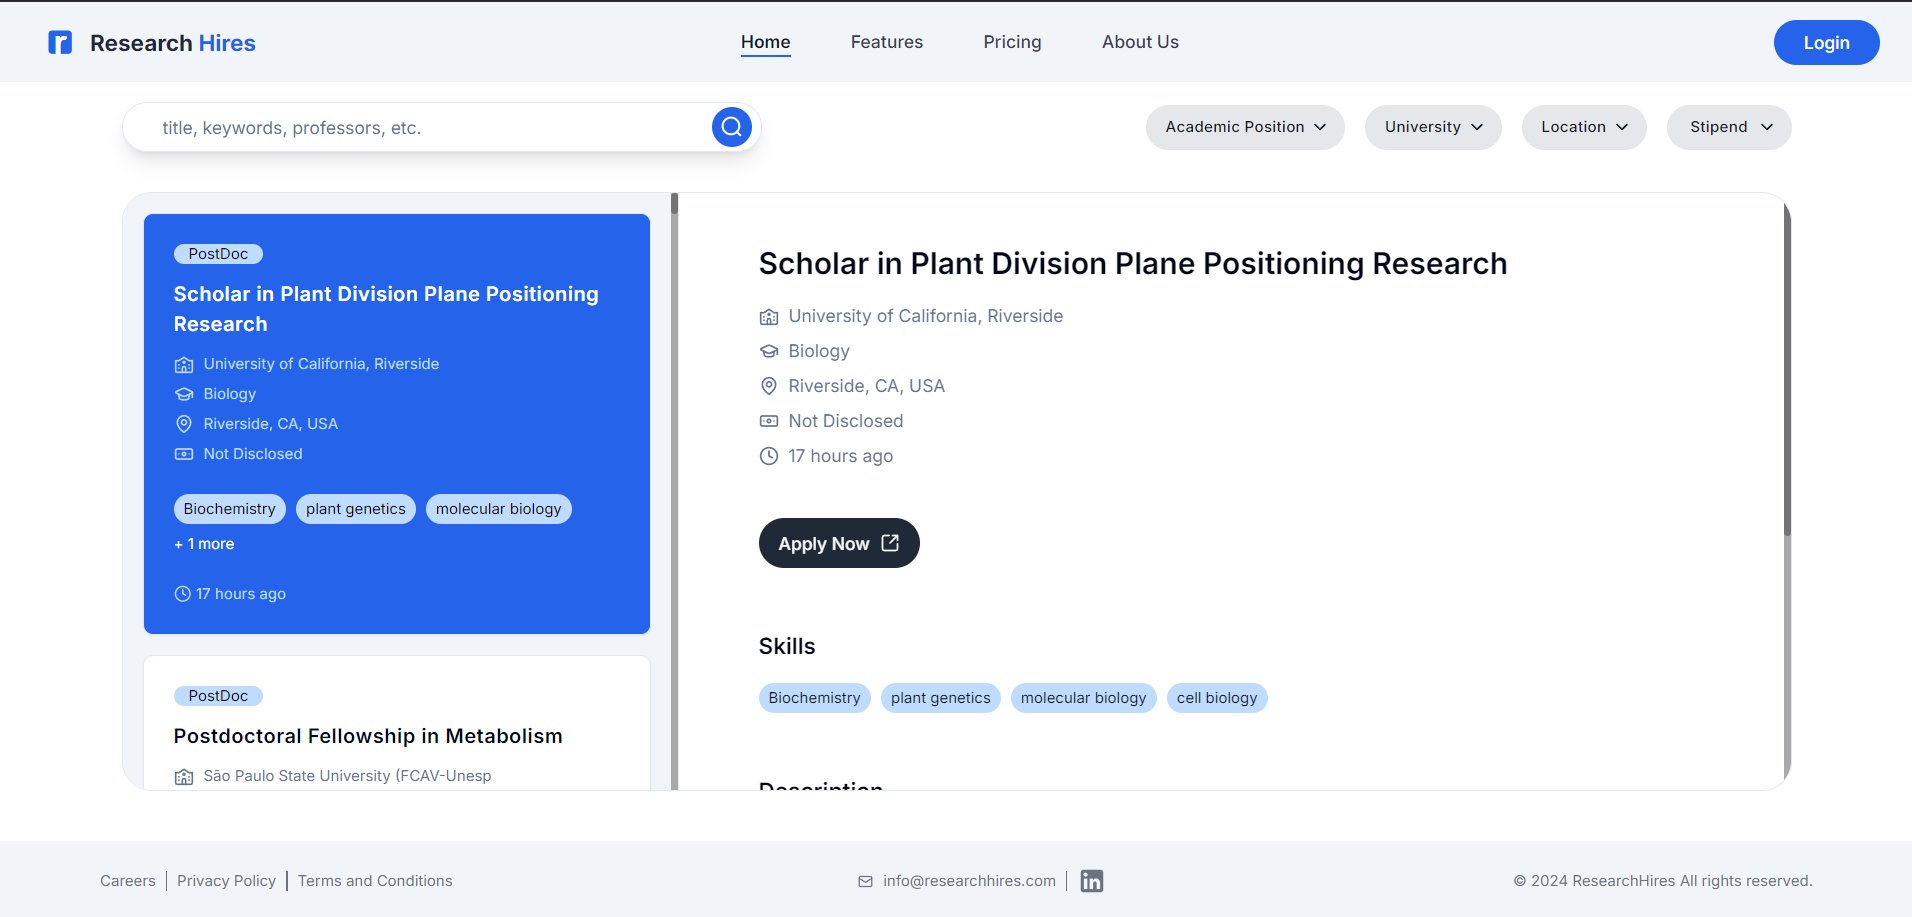This screenshot has height=917, width=1912.
Task: Open the Privacy Policy link
Action: [226, 881]
